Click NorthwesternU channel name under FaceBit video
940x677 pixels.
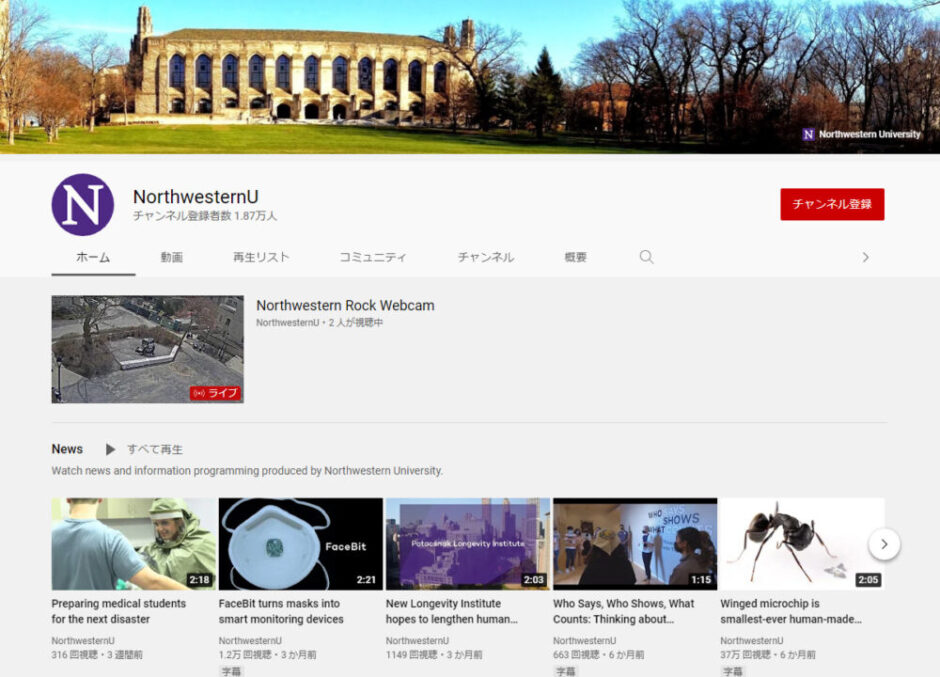click(250, 640)
